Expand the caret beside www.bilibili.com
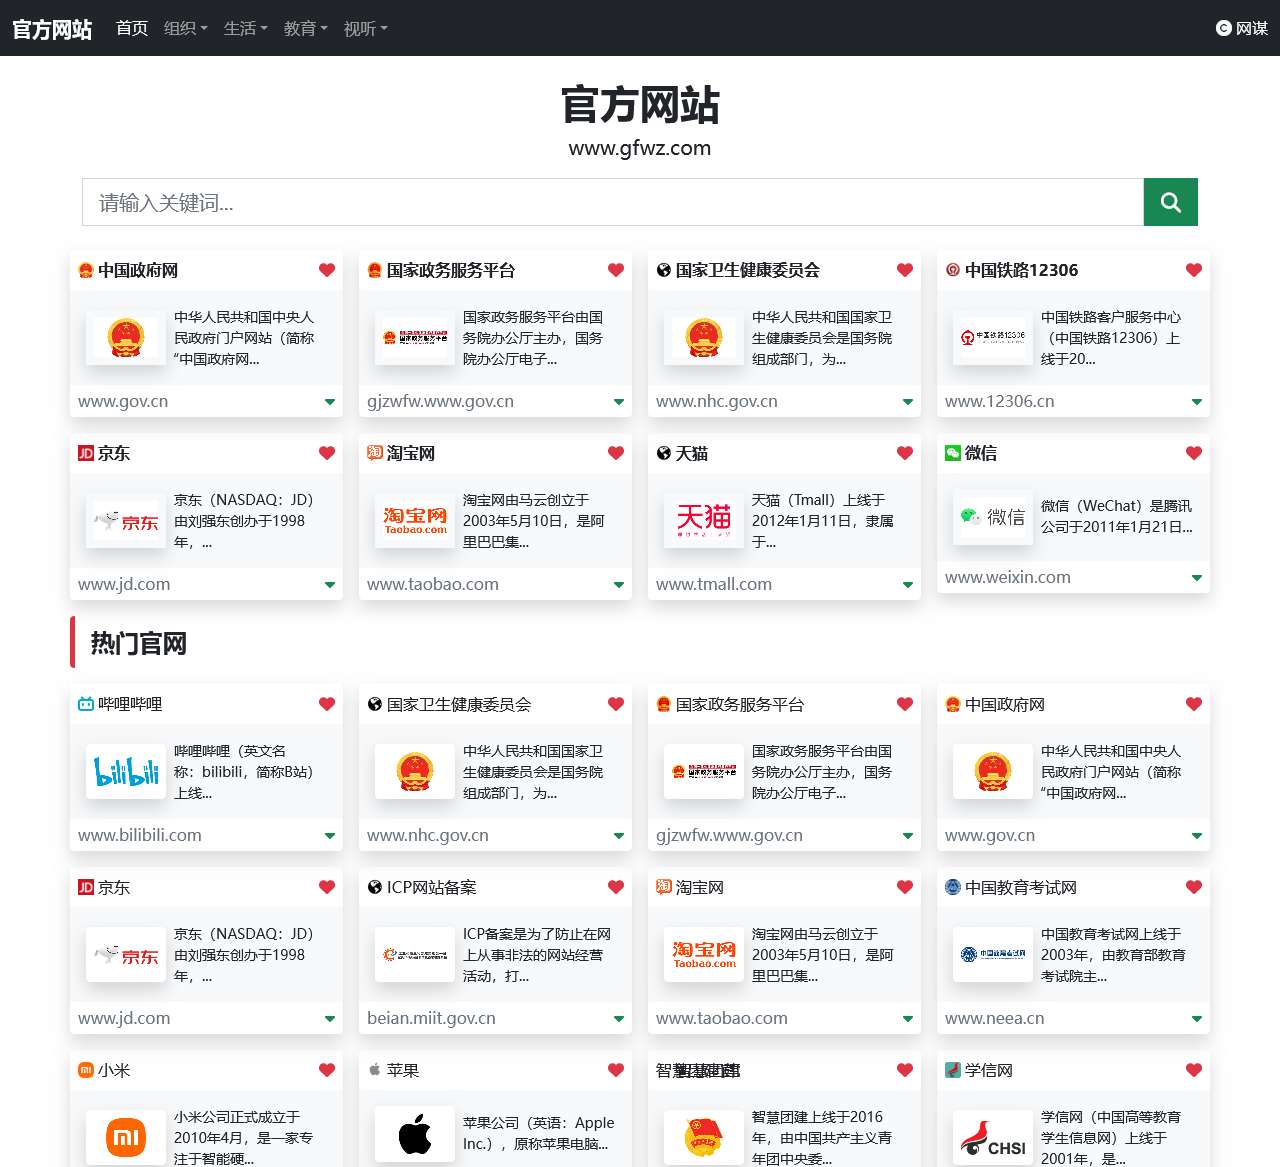The height and width of the screenshot is (1167, 1280). pyautogui.click(x=330, y=836)
